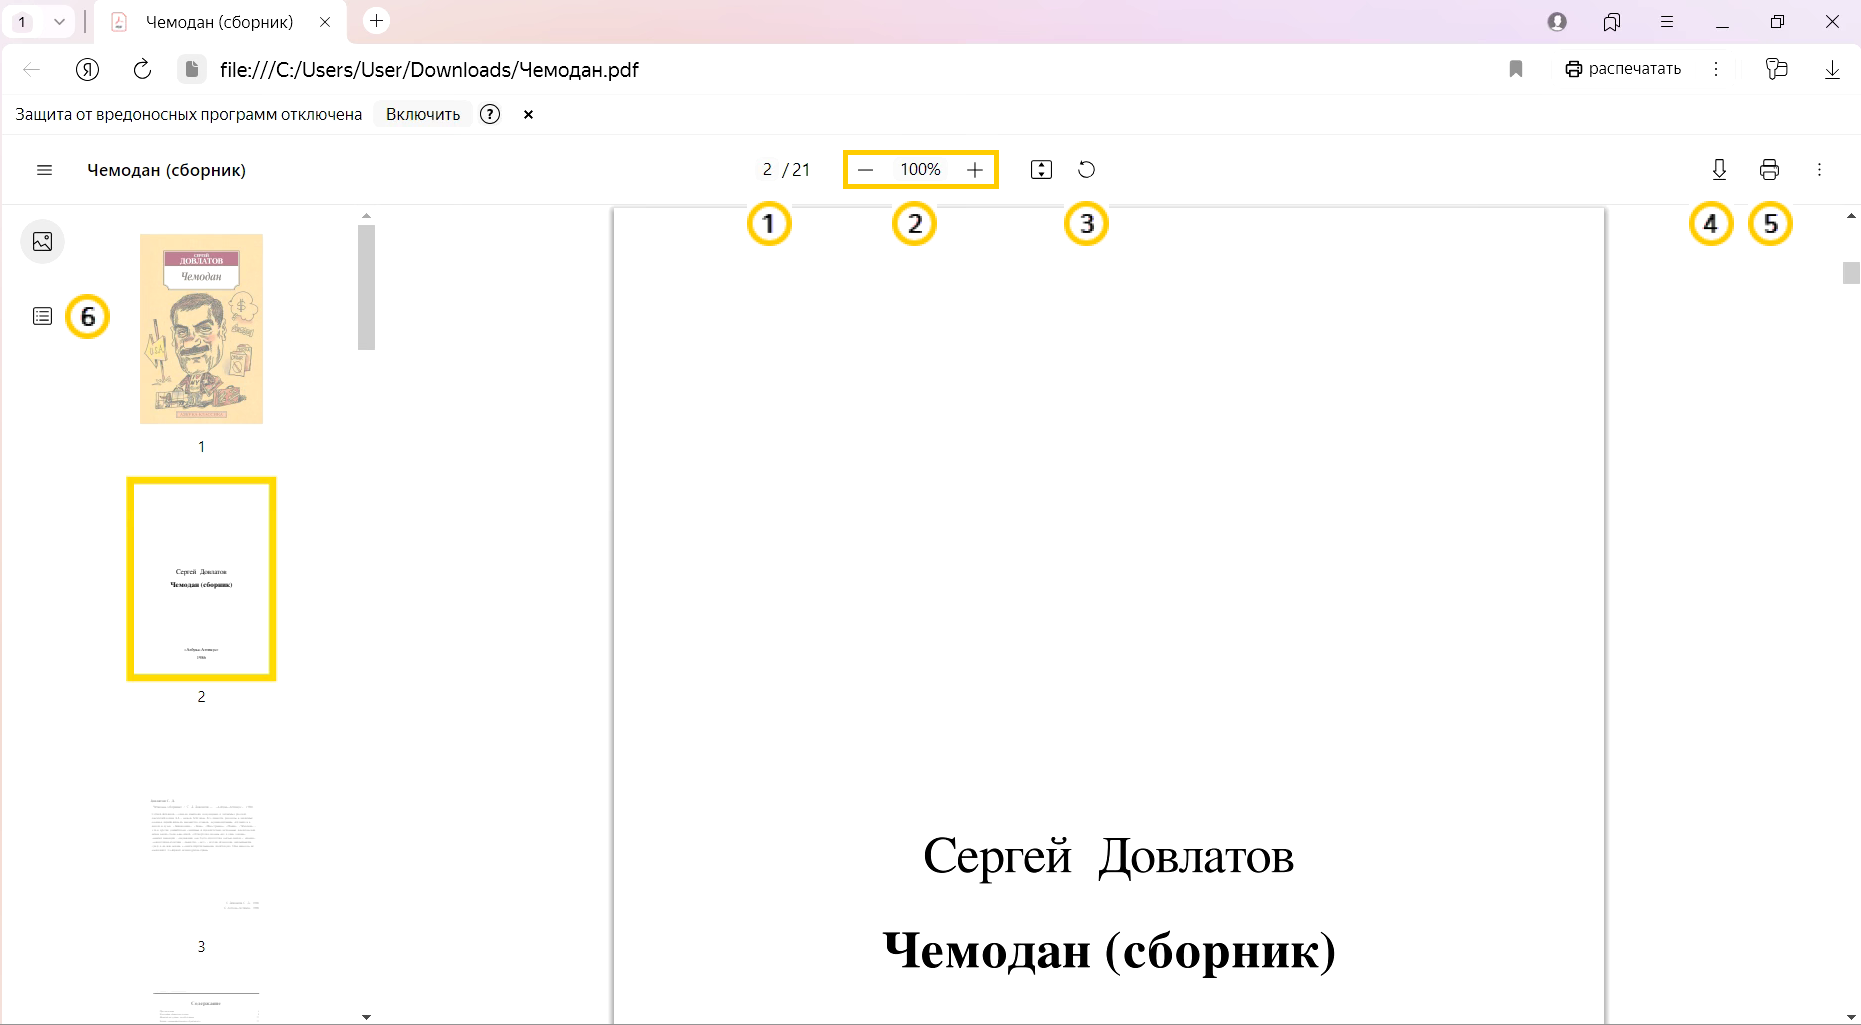Click the fit to page icon
Screen dimensions: 1861x1025
pyautogui.click(x=1041, y=170)
